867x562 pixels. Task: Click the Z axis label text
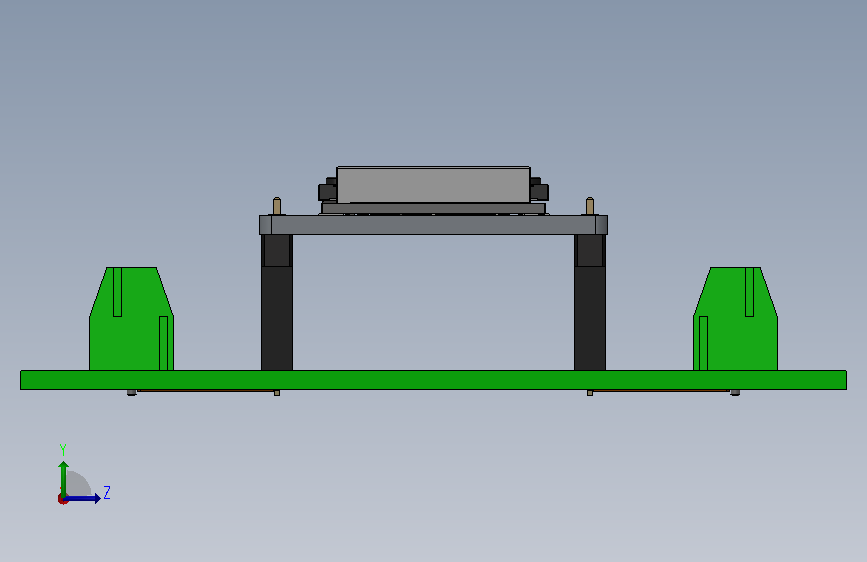(x=107, y=492)
